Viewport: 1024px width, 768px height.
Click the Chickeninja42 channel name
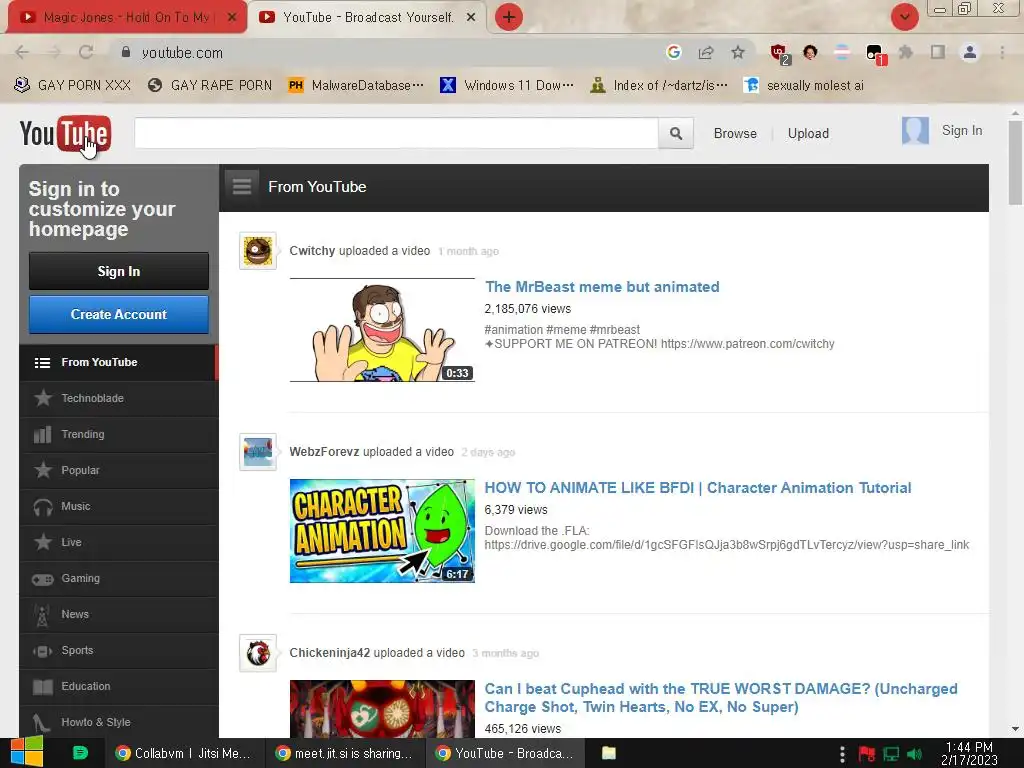(330, 653)
